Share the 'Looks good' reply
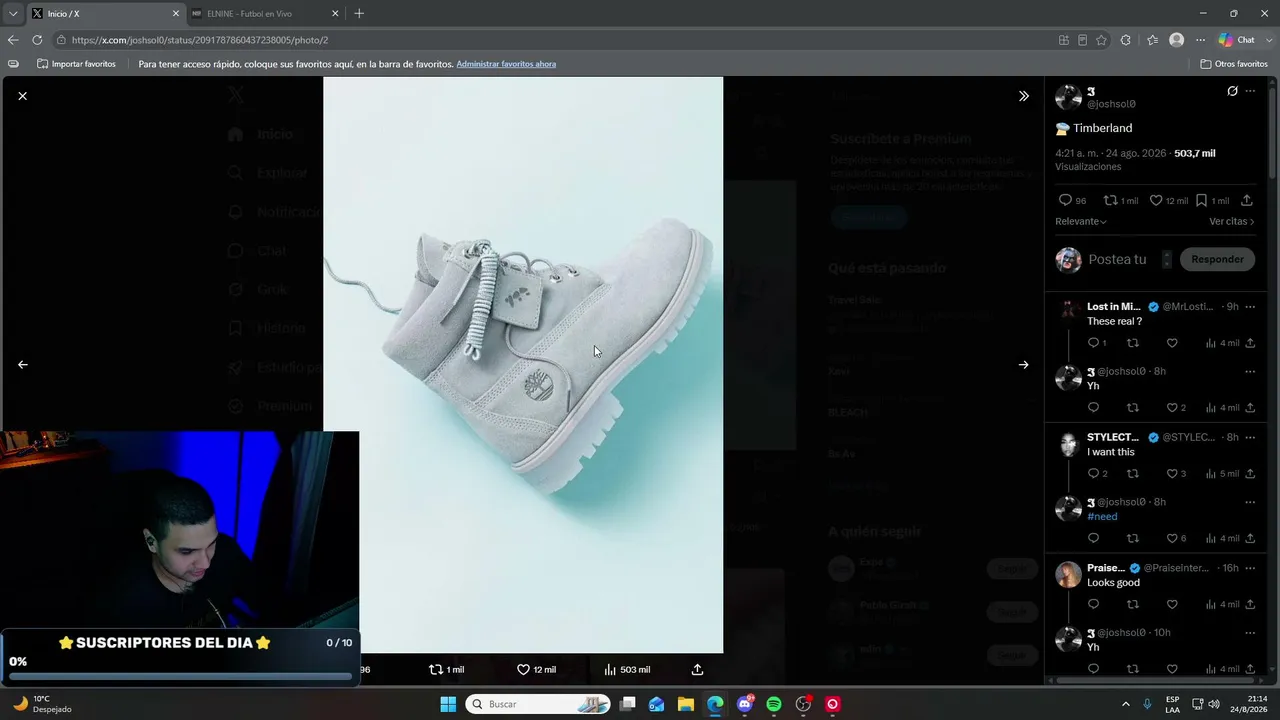Screen dimensions: 1280x720 pos(1250,605)
